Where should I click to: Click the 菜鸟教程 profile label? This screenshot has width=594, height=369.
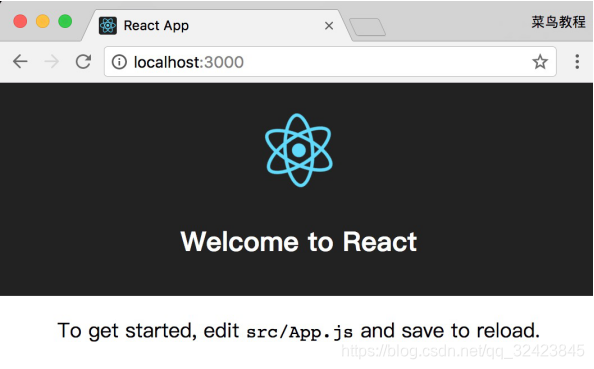(x=558, y=22)
